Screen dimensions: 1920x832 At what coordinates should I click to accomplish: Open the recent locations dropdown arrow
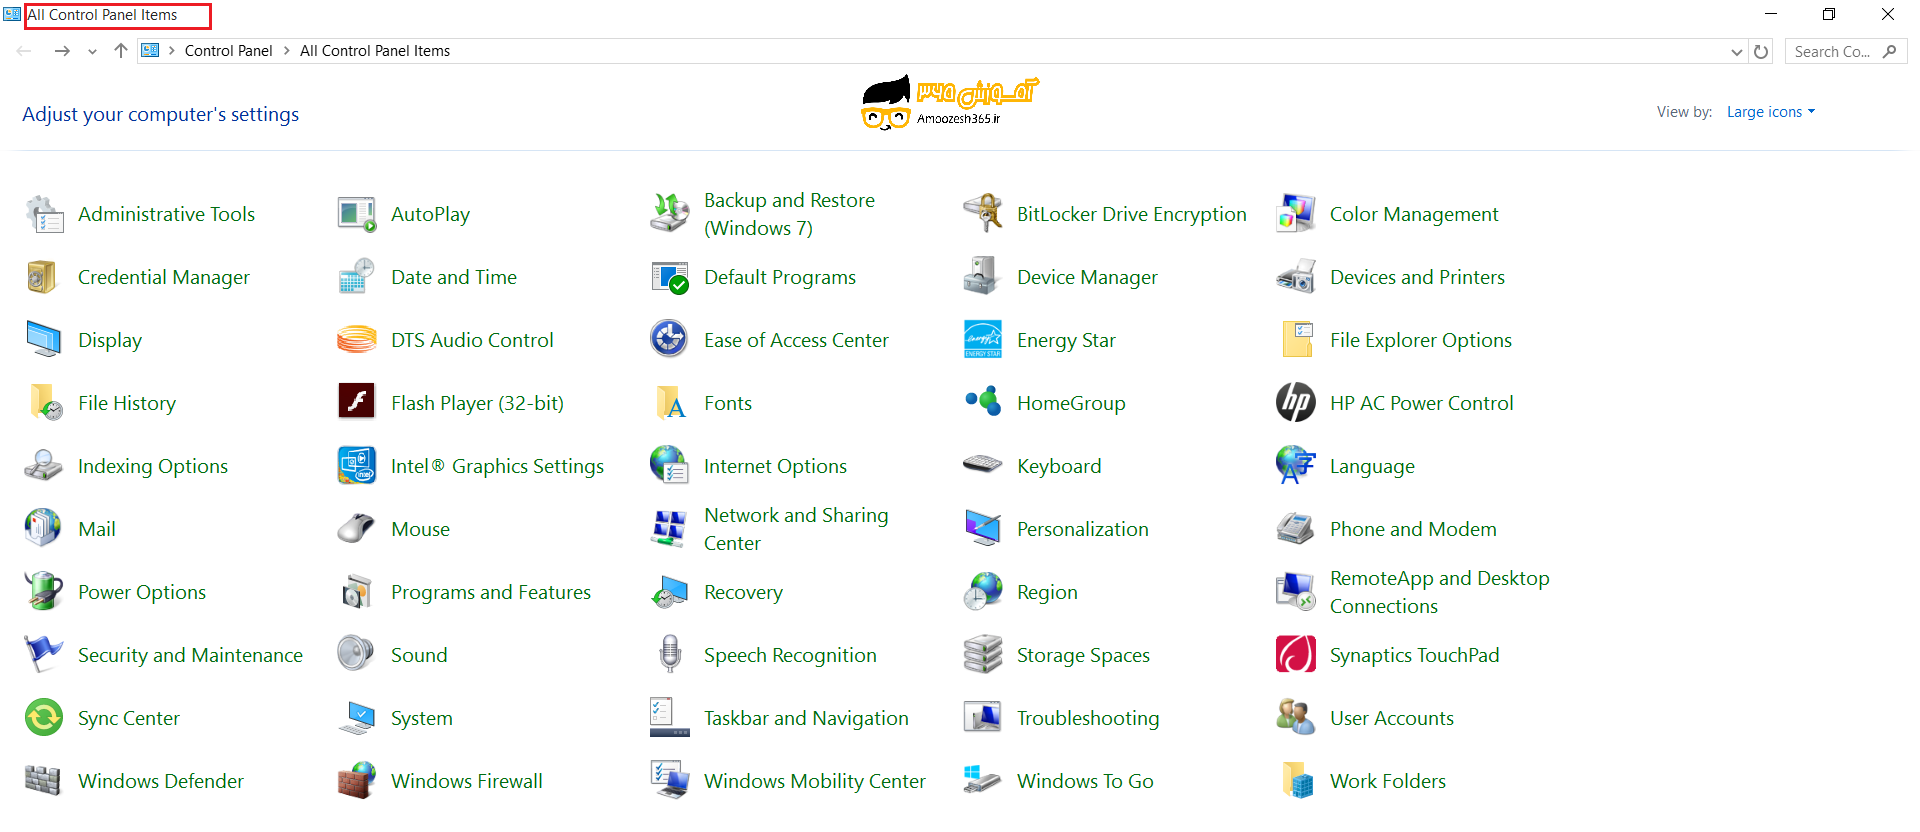[92, 52]
